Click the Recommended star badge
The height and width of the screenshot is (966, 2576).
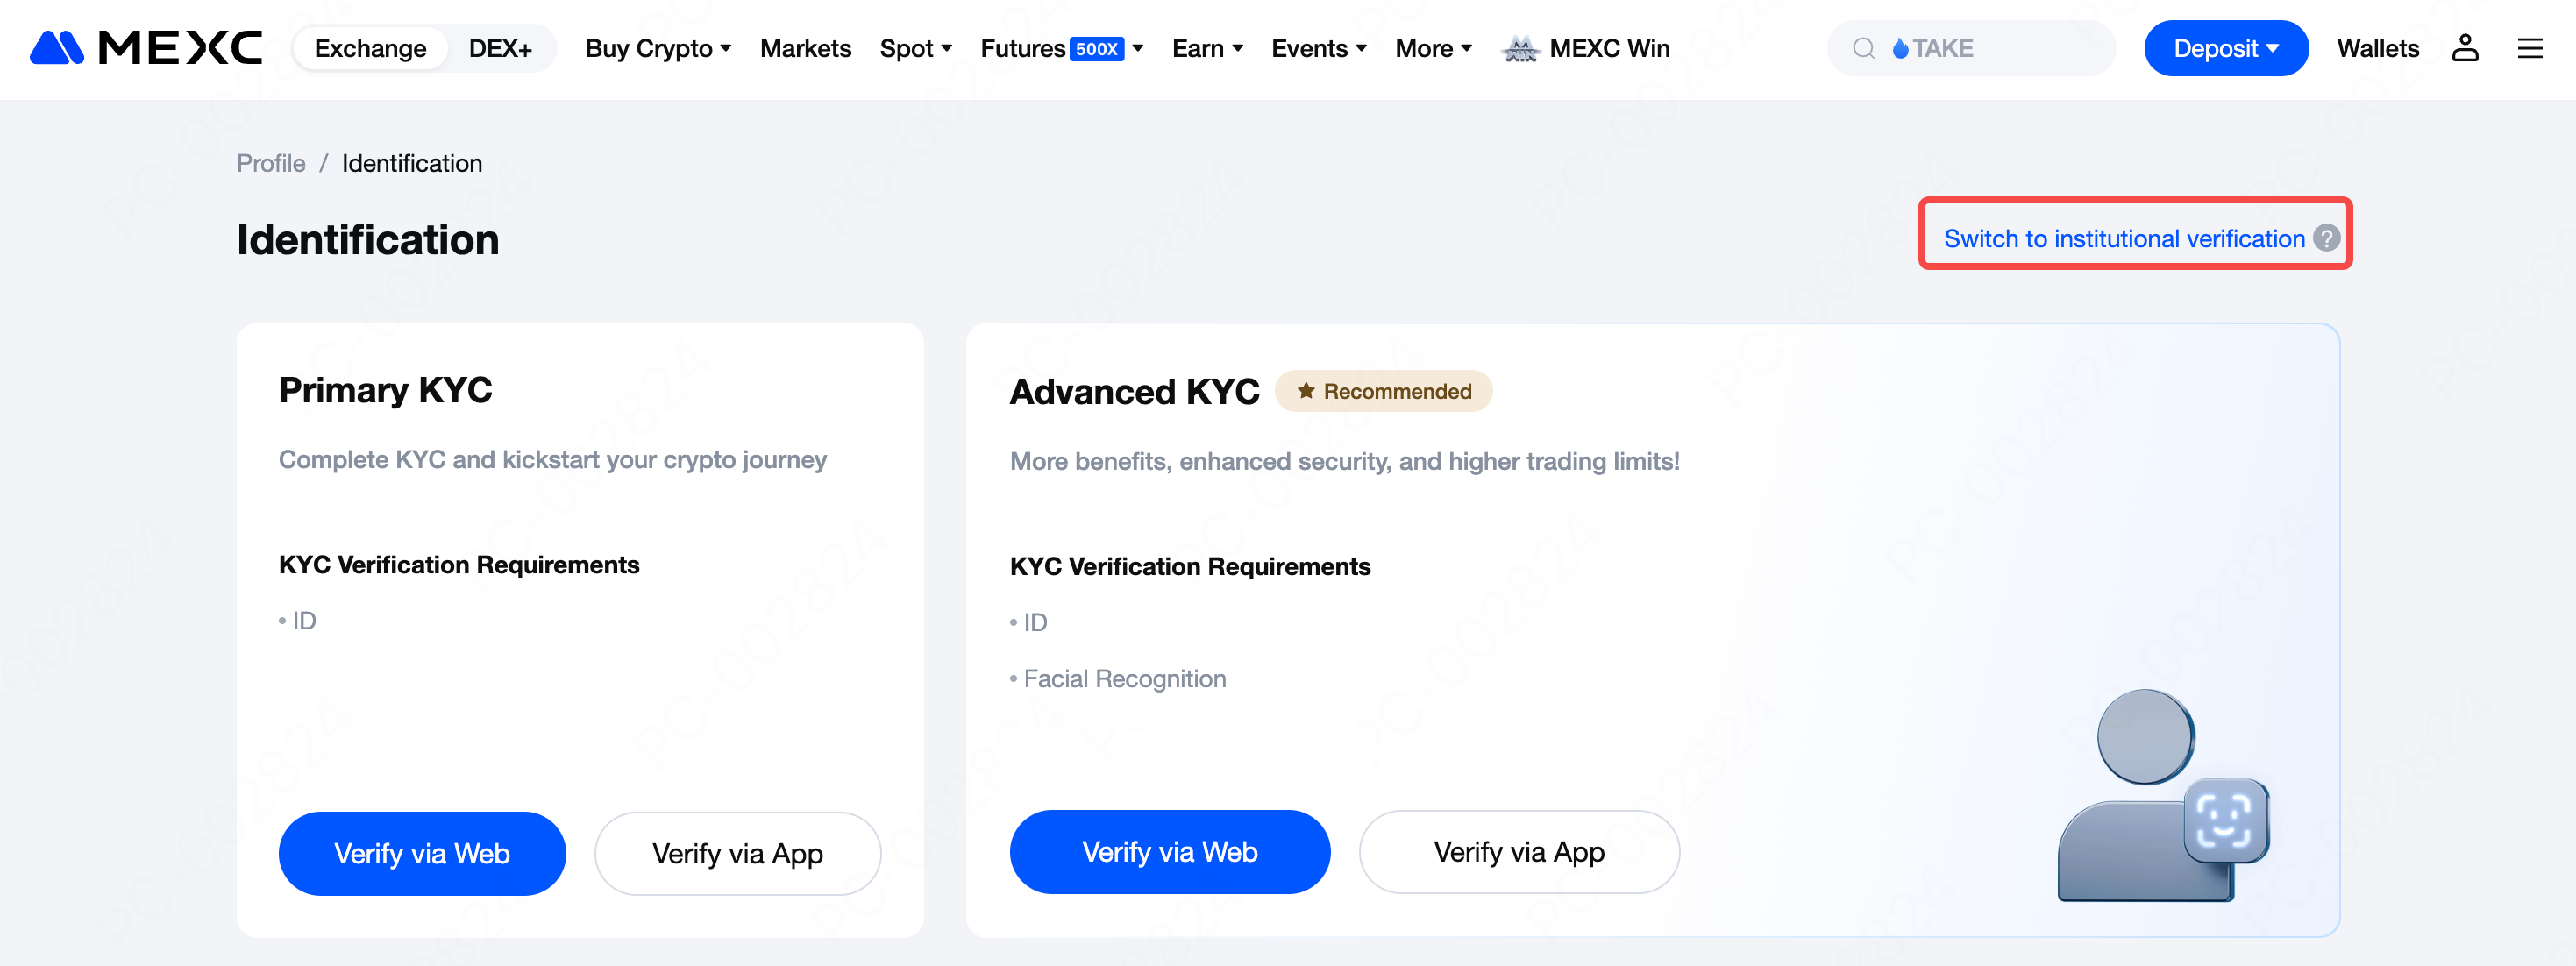click(1383, 391)
